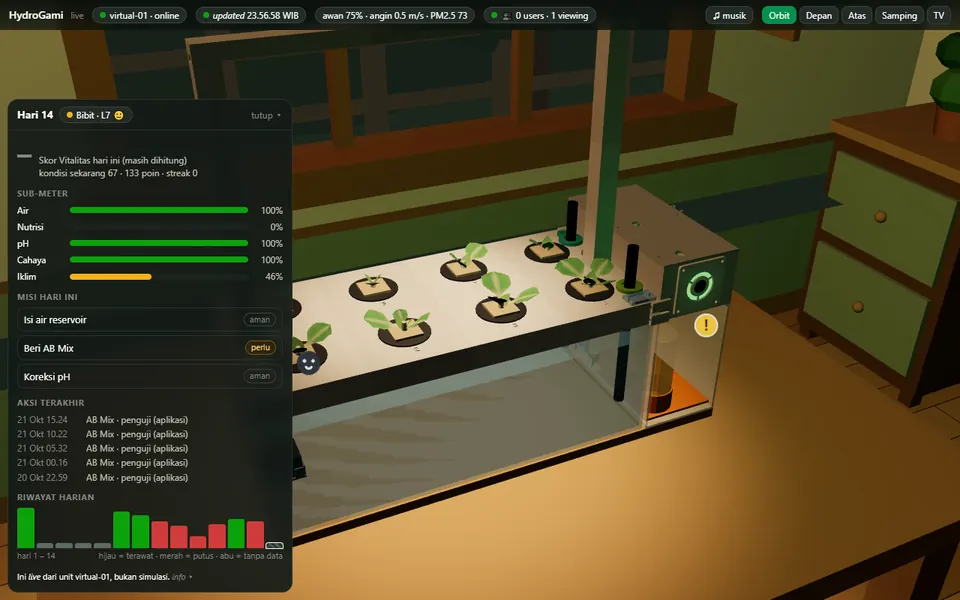Click the Cahaya sub-meter bar
The image size is (960, 600).
coord(159,260)
